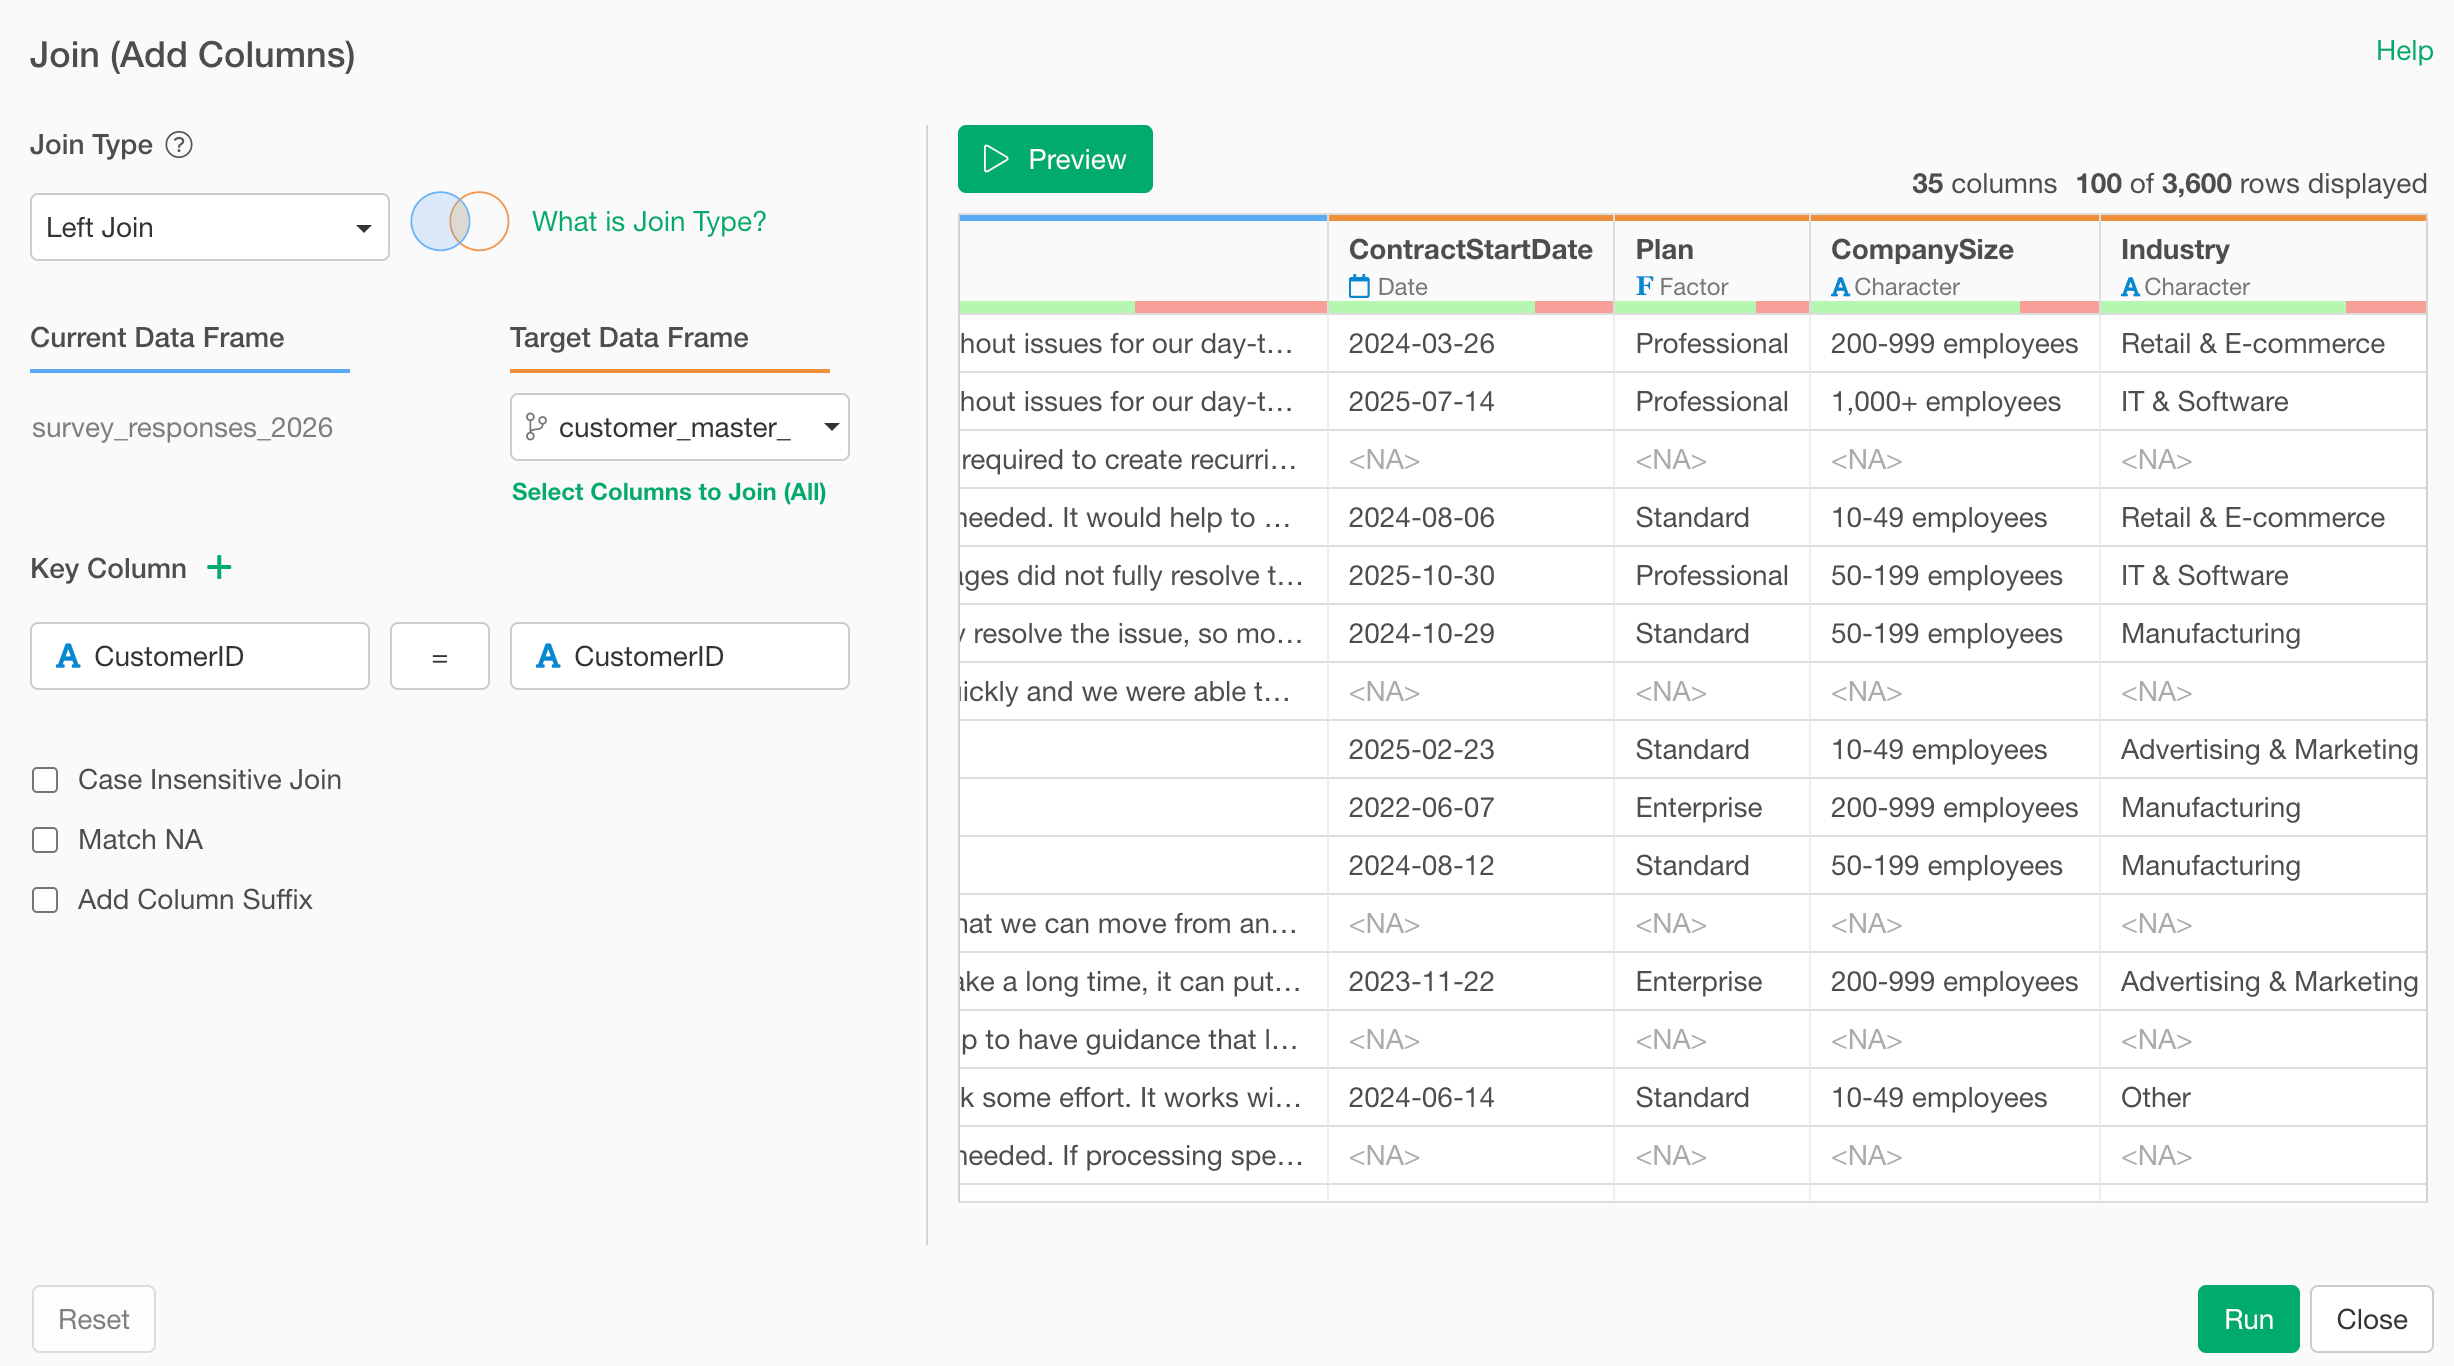Click the Factor type icon under Plan
This screenshot has width=2454, height=1366.
(x=1644, y=286)
